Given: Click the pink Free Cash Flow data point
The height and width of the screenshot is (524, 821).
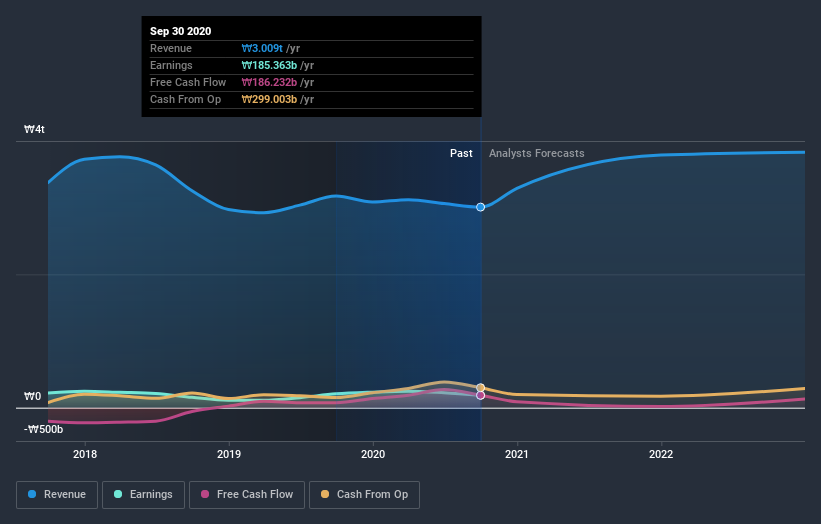Looking at the screenshot, I should pyautogui.click(x=480, y=395).
